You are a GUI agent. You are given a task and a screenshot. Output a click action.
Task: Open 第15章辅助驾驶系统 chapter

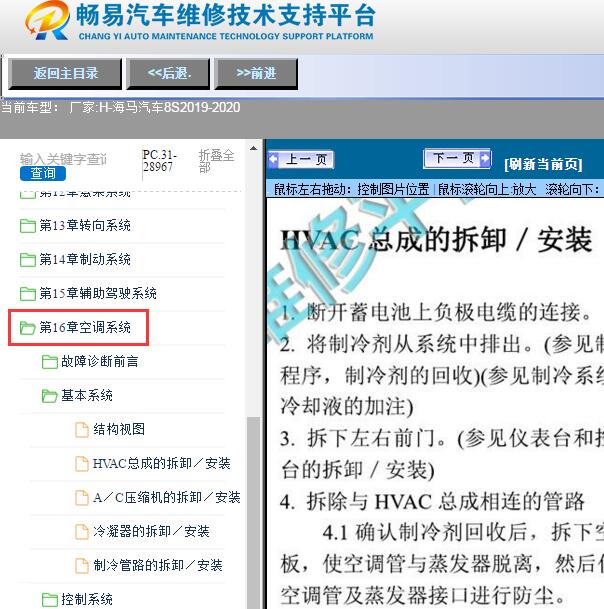pos(98,293)
